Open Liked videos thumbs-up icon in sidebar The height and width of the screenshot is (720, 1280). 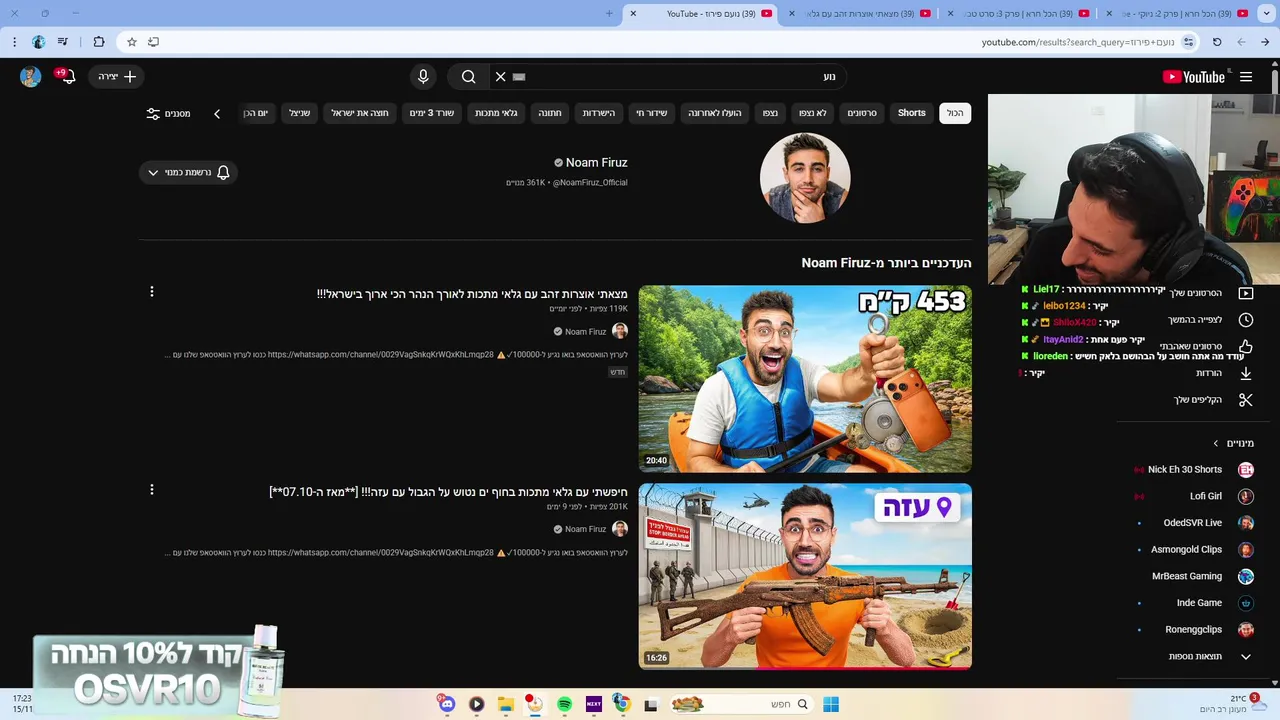(x=1246, y=346)
